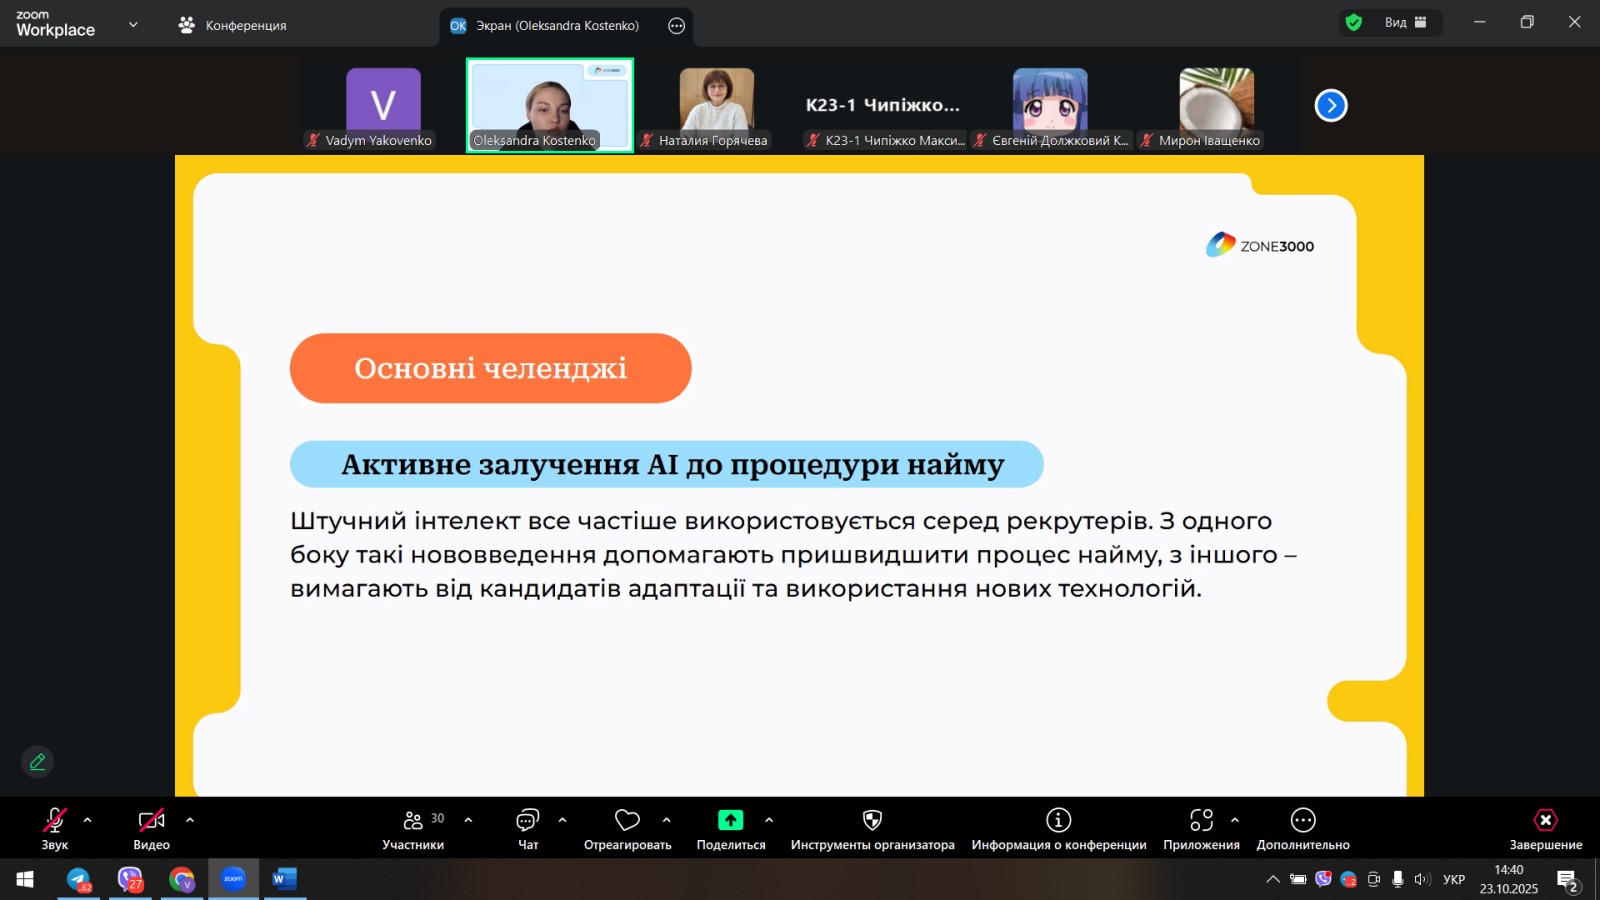
Task: Open the Чат panel icon
Action: 527,821
